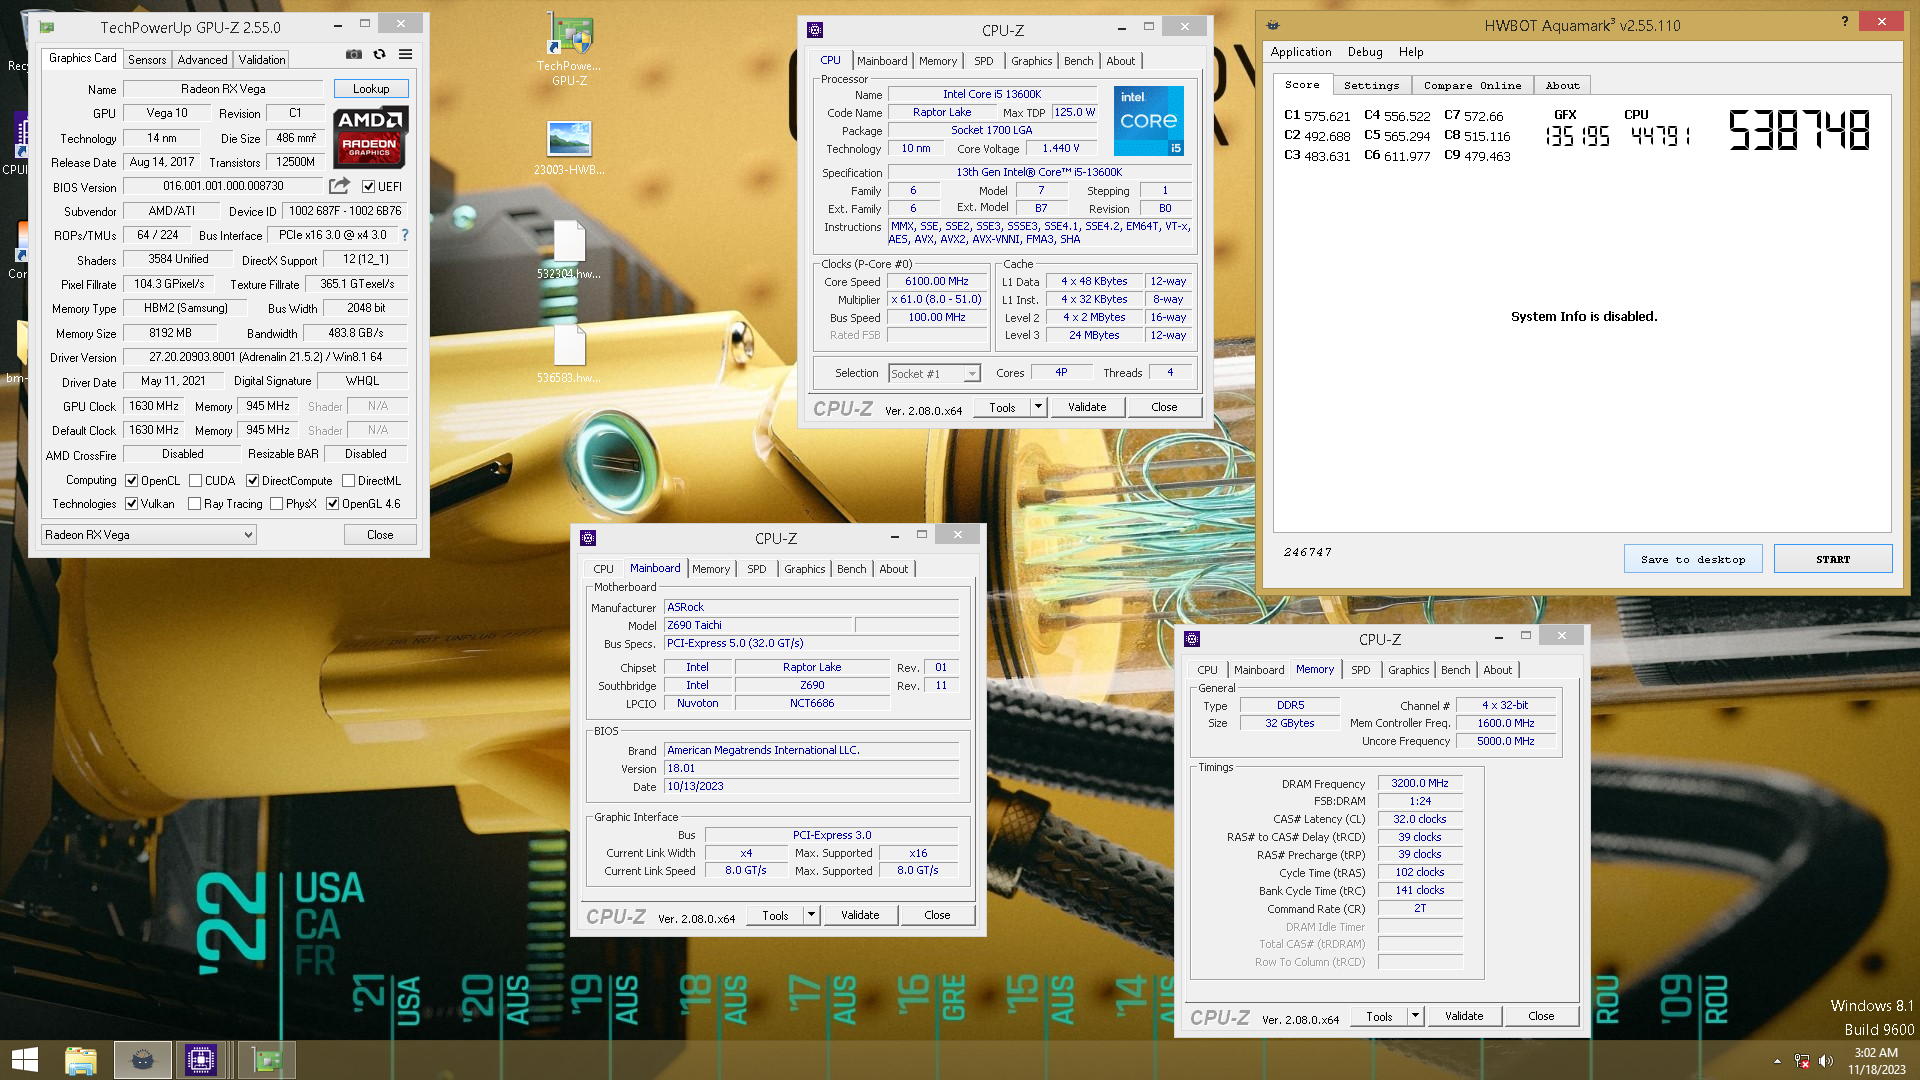Open Aquamark help question mark in title bar
The width and height of the screenshot is (1920, 1080).
(1845, 21)
